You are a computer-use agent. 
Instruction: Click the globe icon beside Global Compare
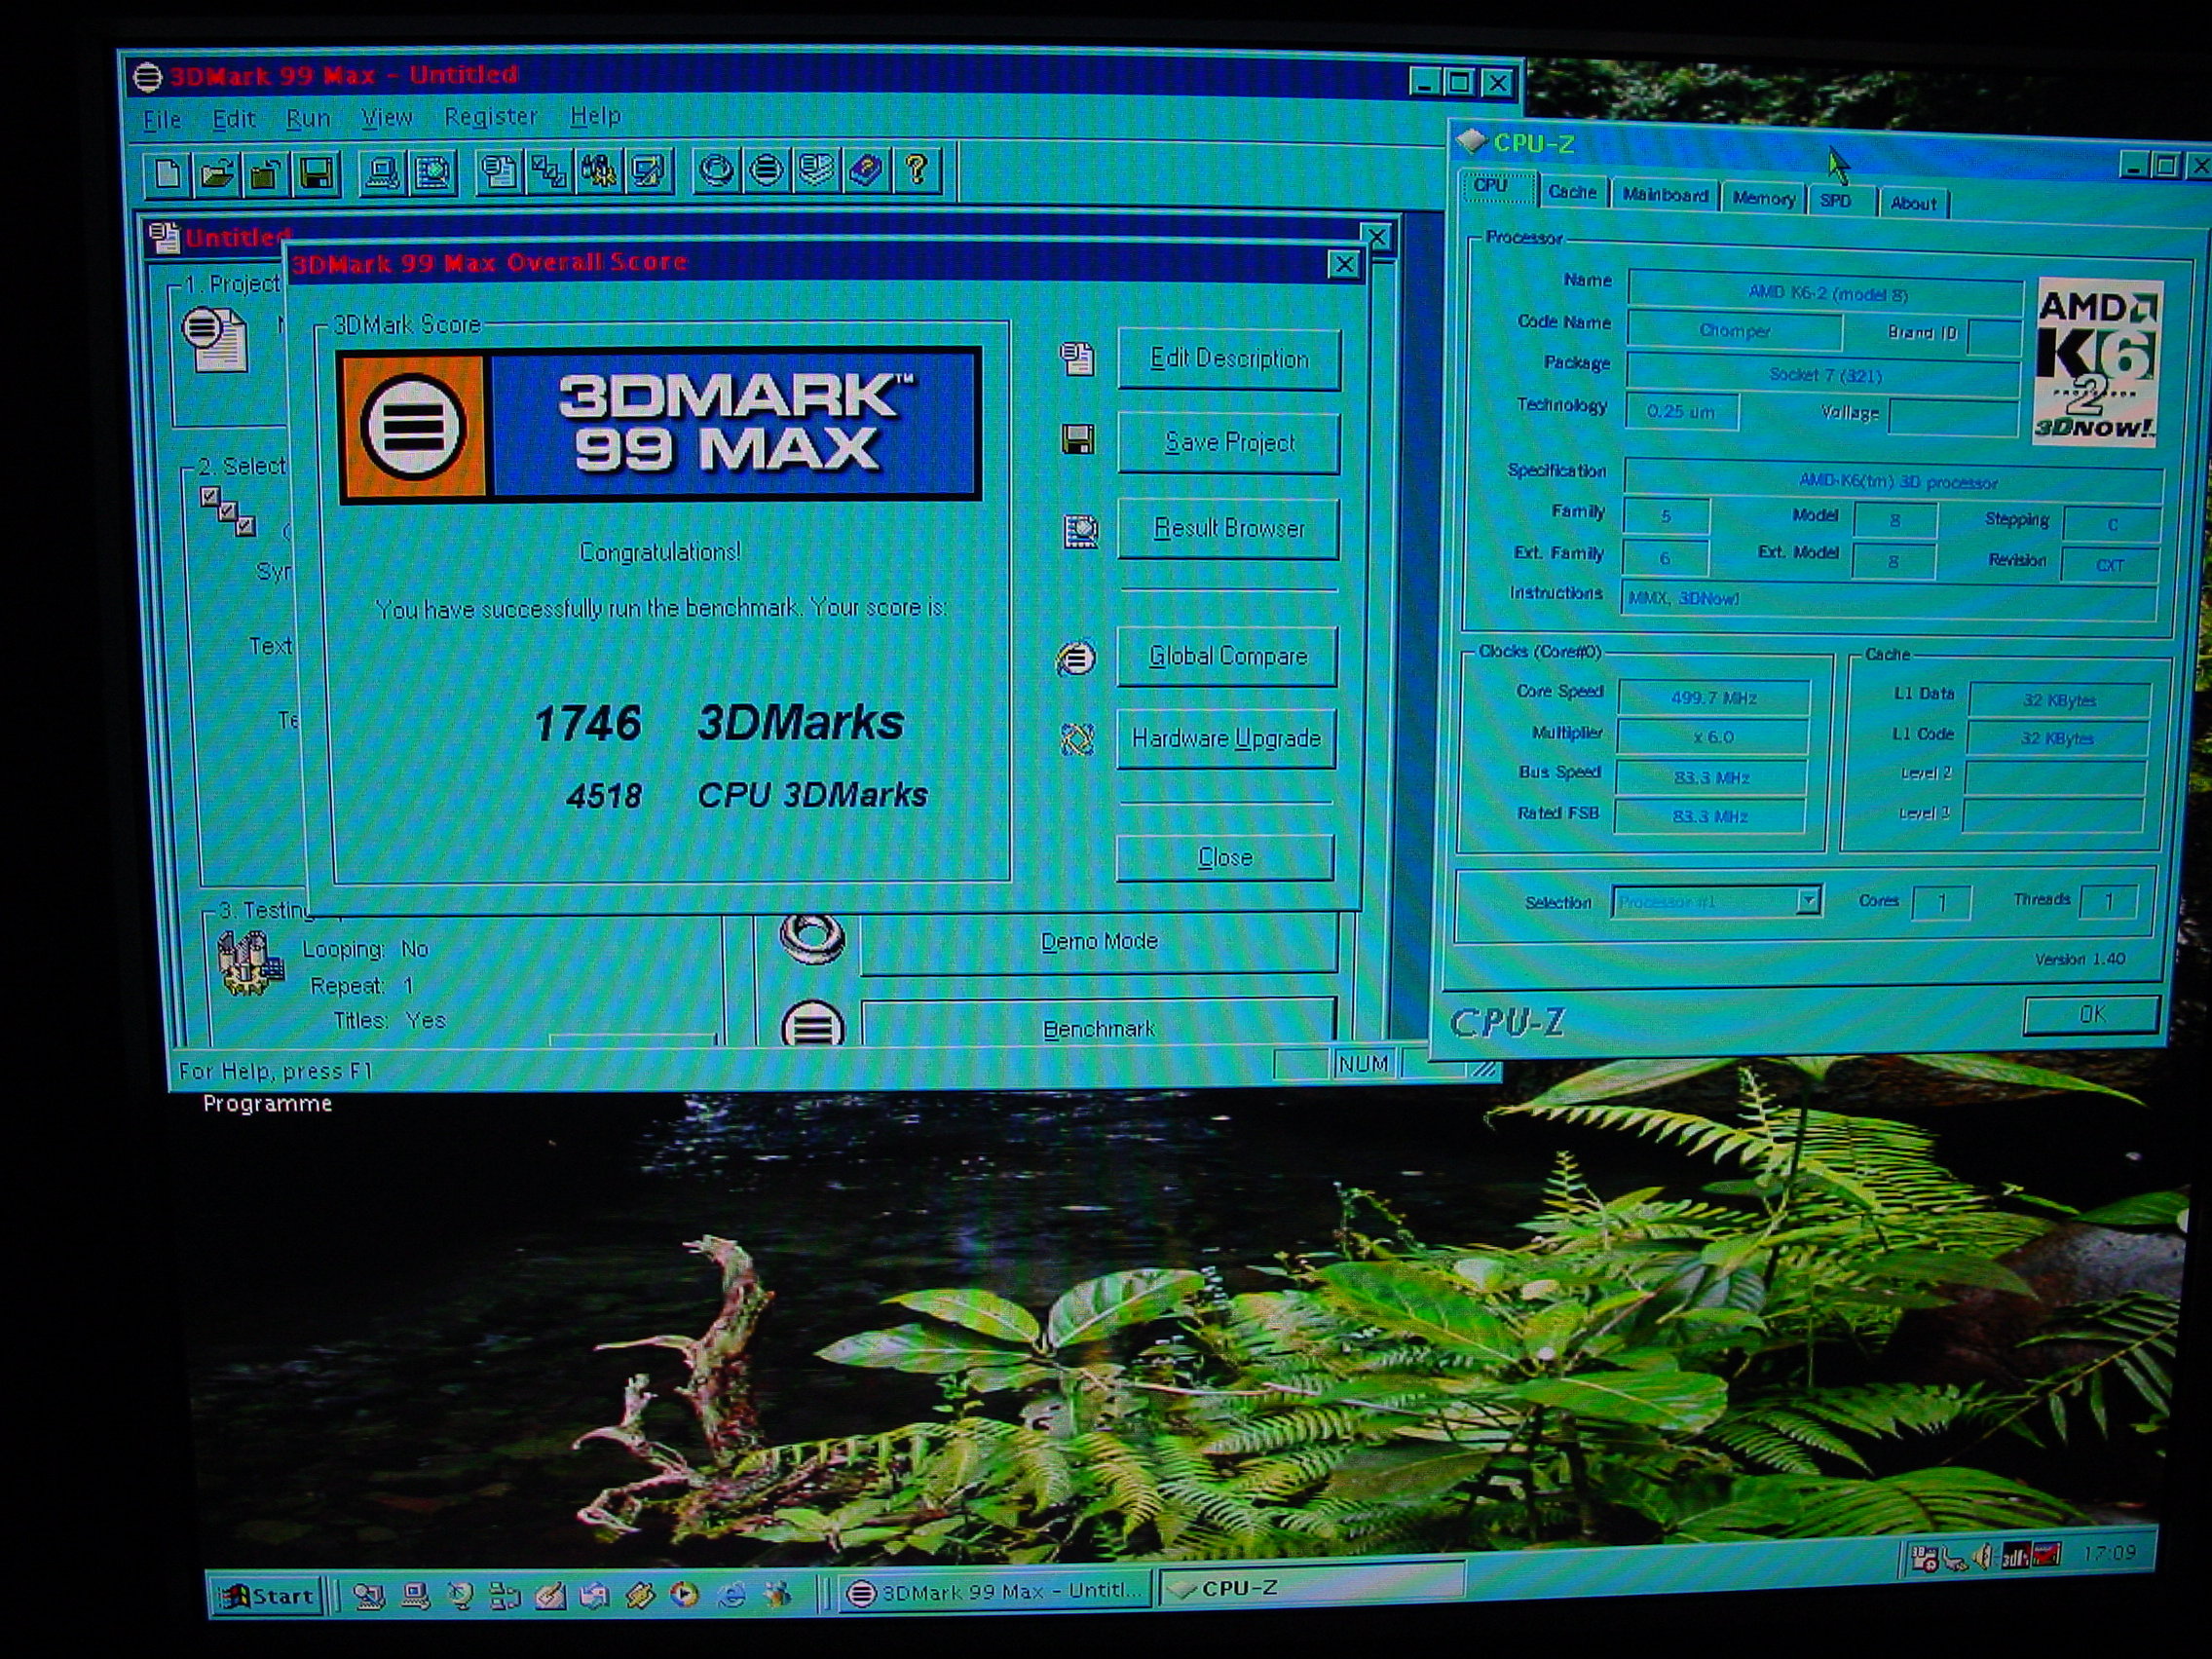click(x=1076, y=658)
